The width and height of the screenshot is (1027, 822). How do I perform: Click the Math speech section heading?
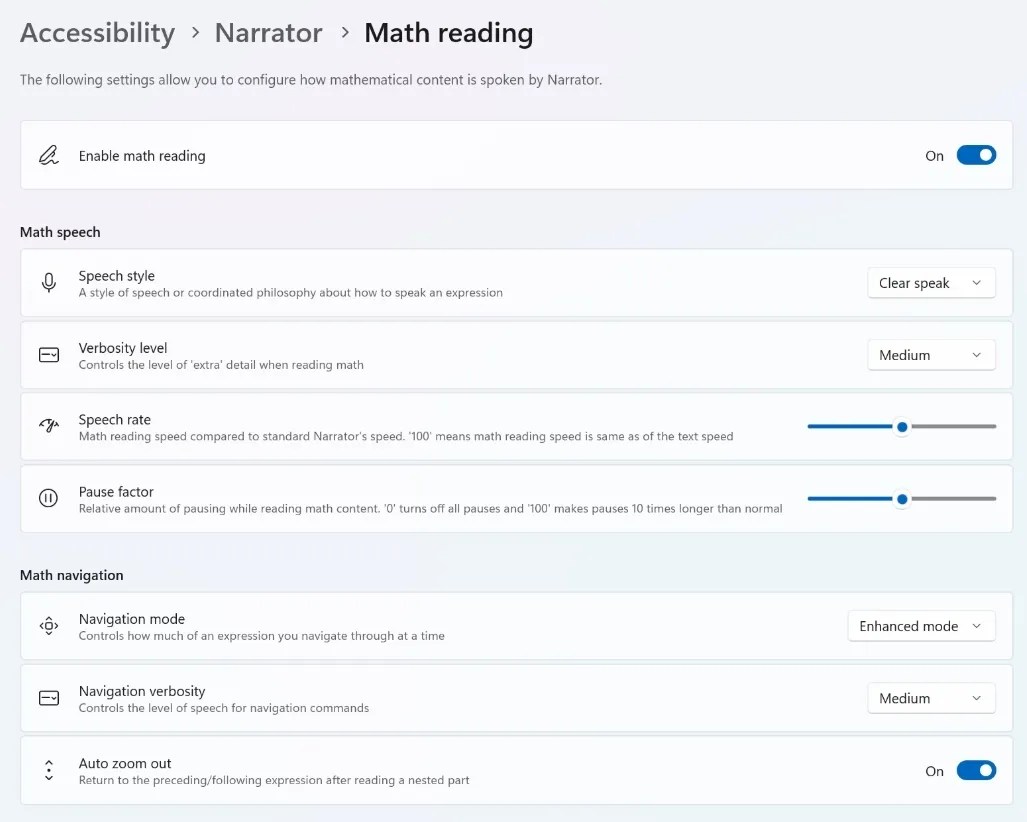point(60,232)
